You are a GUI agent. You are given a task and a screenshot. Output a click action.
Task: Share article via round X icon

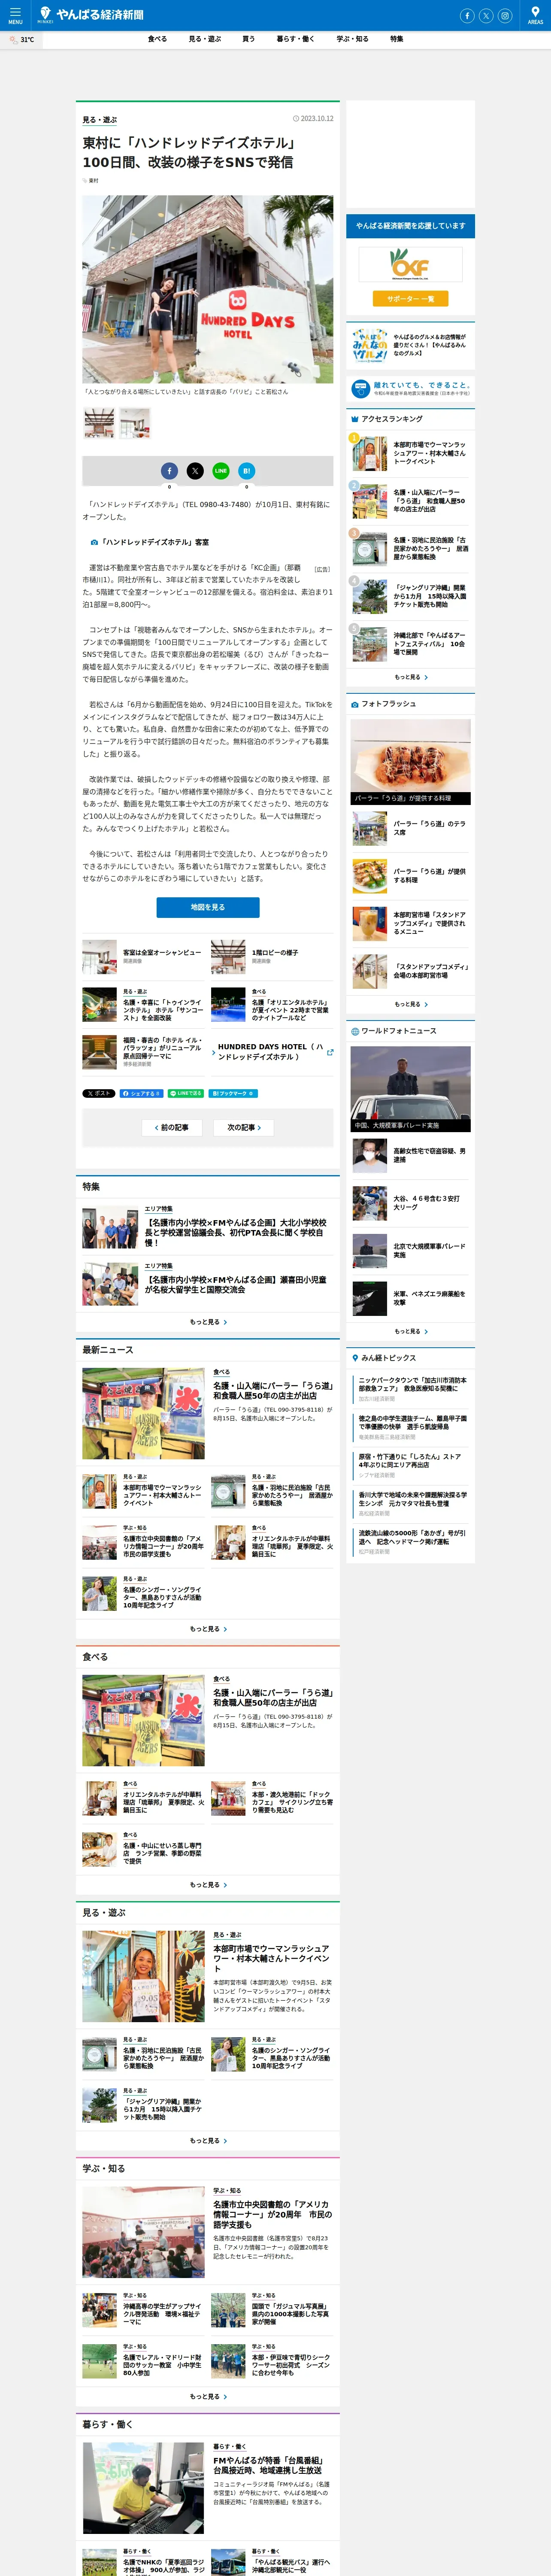coord(195,470)
